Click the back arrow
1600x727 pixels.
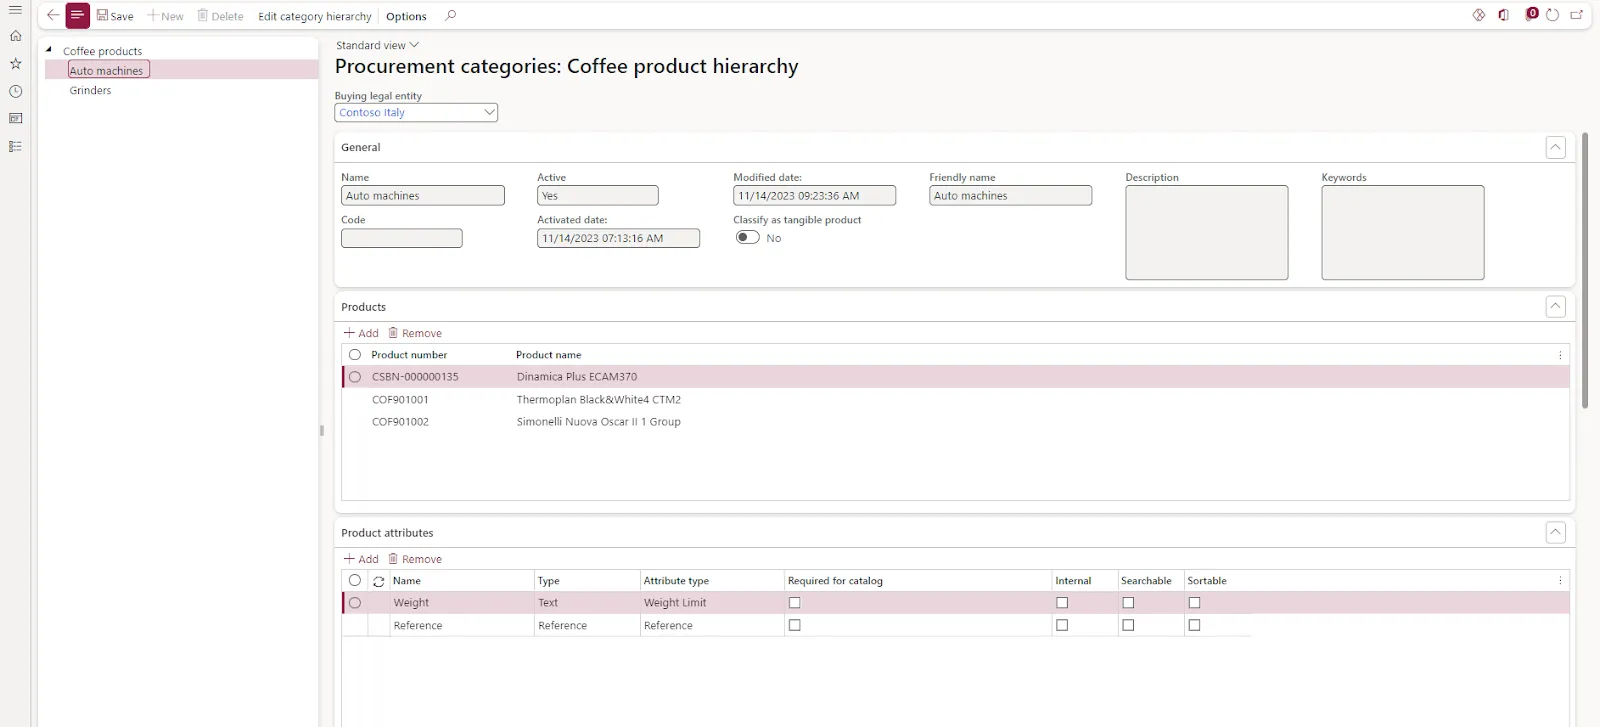pyautogui.click(x=53, y=15)
